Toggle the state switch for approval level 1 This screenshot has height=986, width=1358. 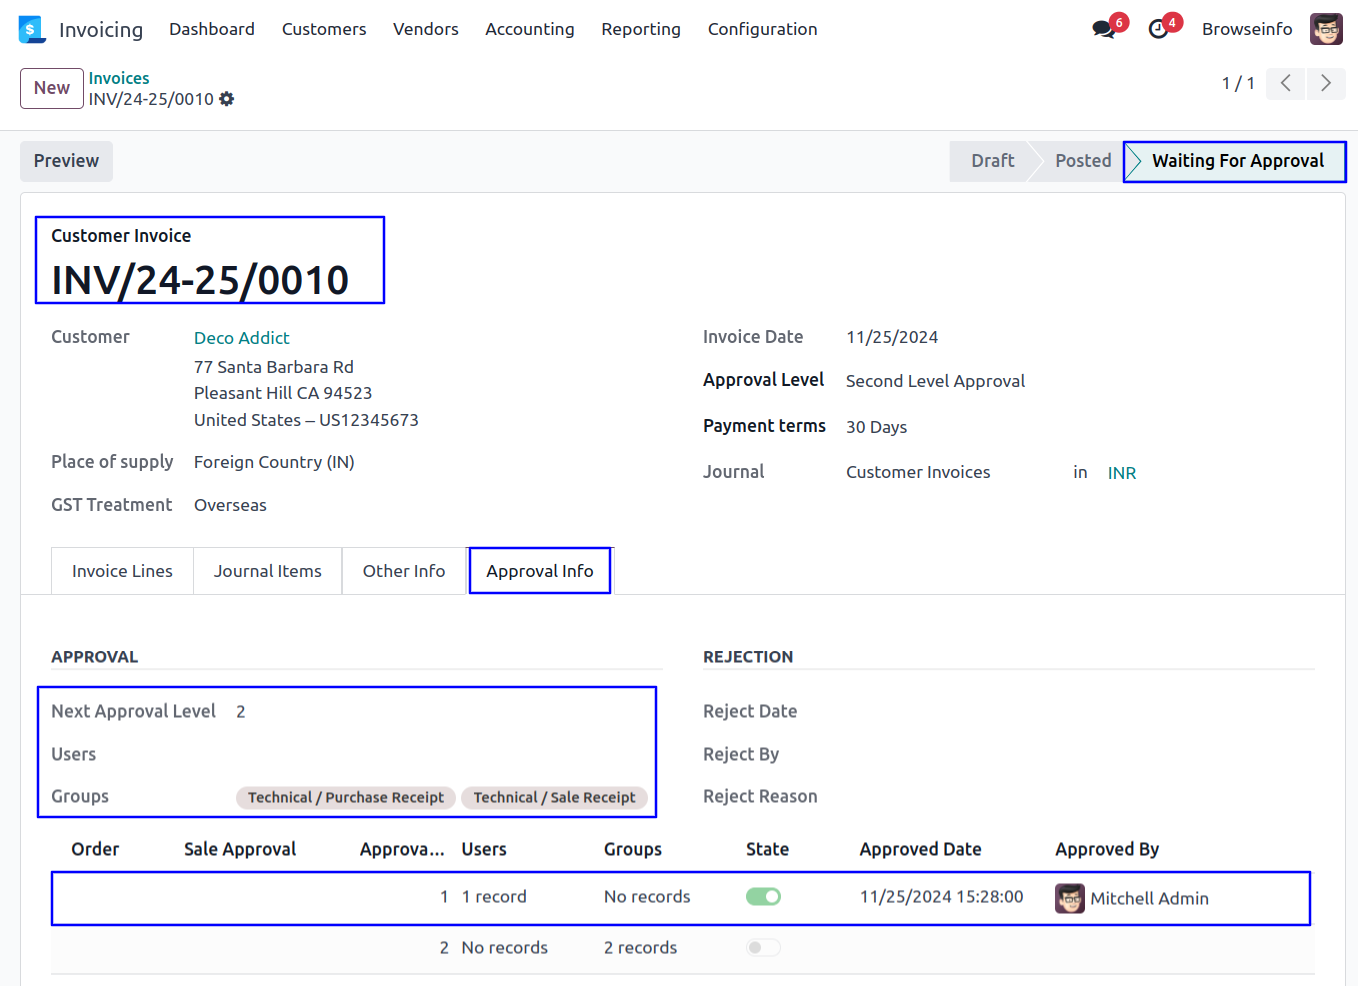coord(763,897)
